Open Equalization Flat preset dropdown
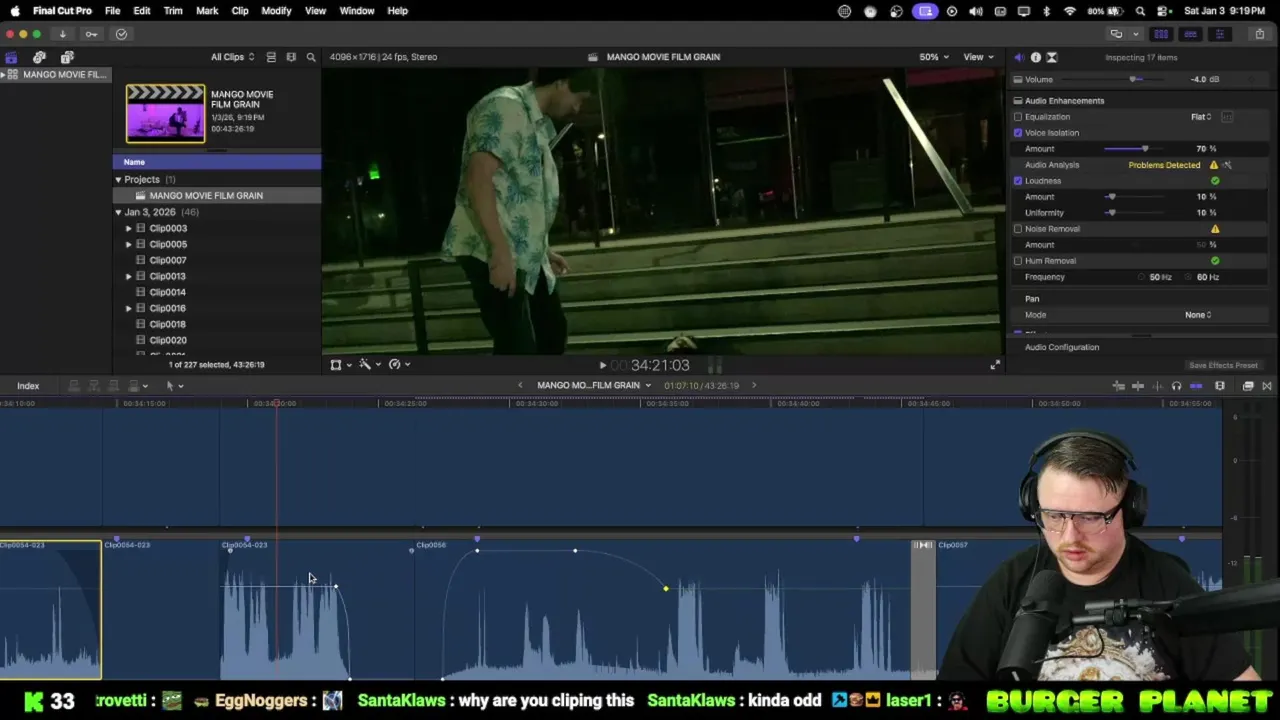 tap(1201, 117)
